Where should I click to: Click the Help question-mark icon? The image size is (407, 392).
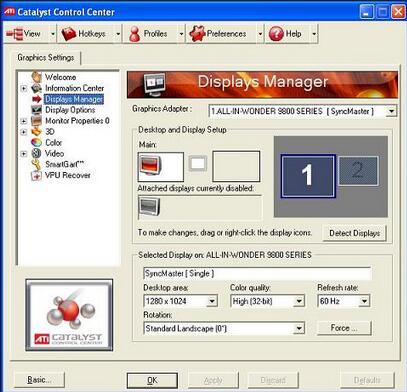(x=276, y=34)
